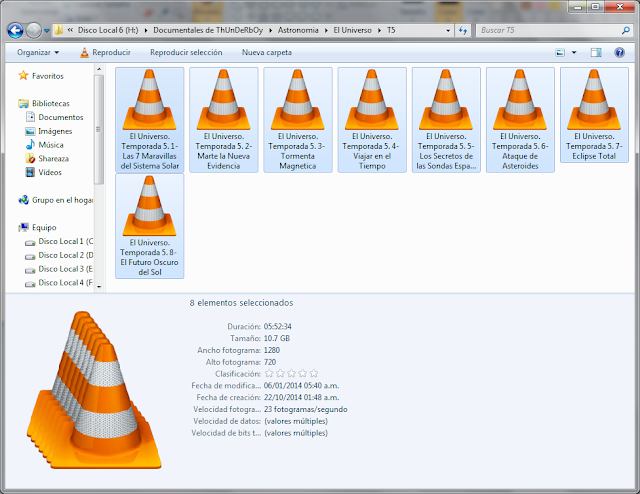640x494 pixels.
Task: Click Reproducir with the VLC cone
Action: coord(105,52)
